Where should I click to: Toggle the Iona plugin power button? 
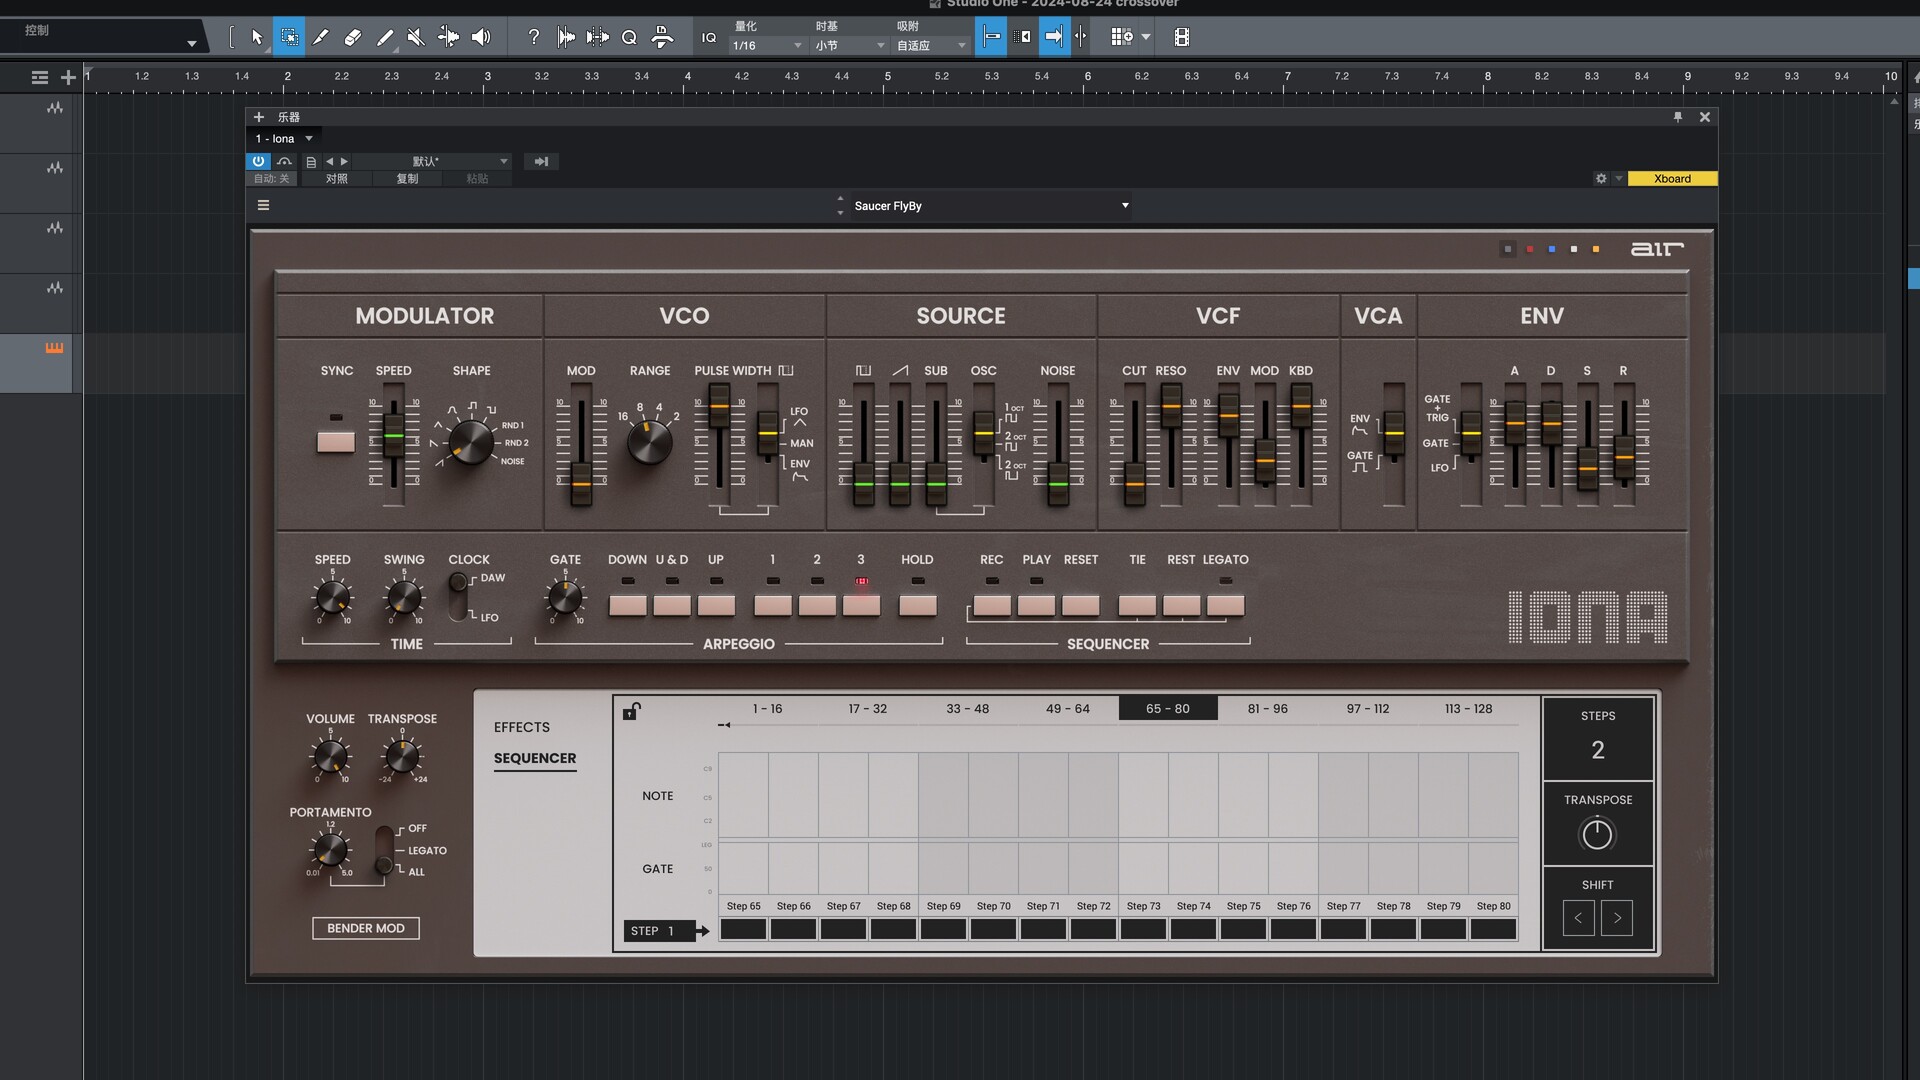(x=258, y=161)
